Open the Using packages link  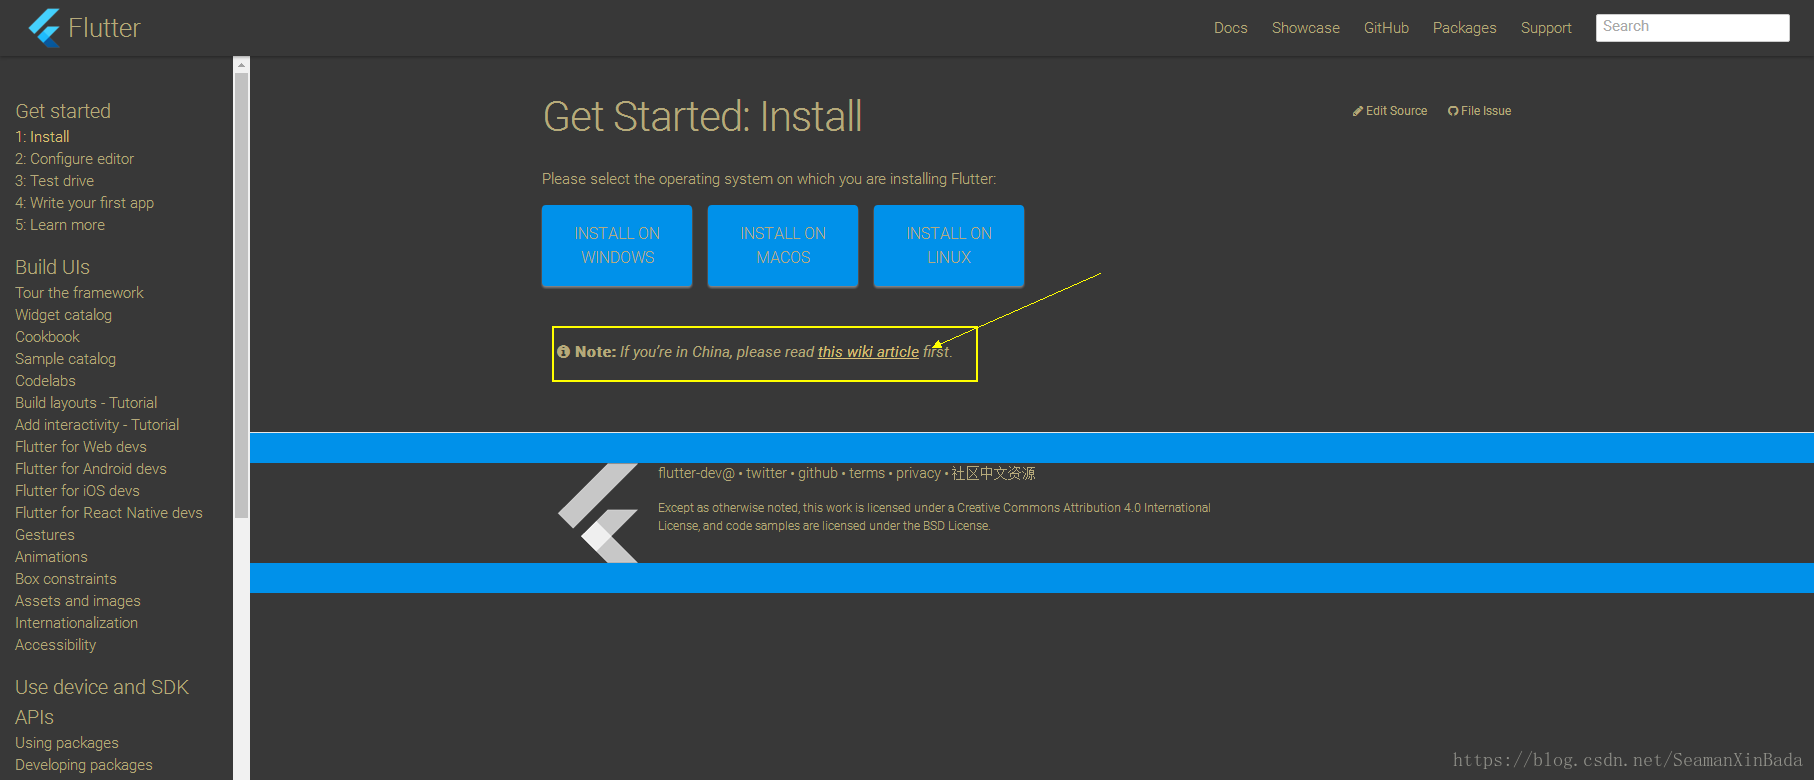point(67,743)
